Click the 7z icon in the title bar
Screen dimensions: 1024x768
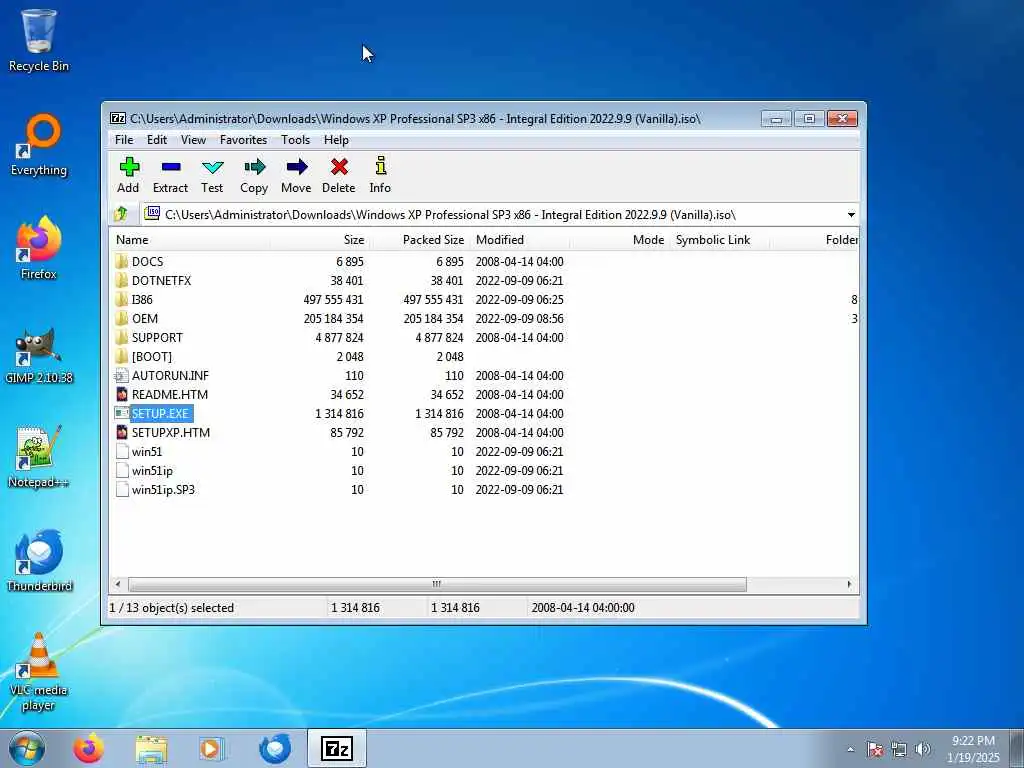tap(118, 118)
